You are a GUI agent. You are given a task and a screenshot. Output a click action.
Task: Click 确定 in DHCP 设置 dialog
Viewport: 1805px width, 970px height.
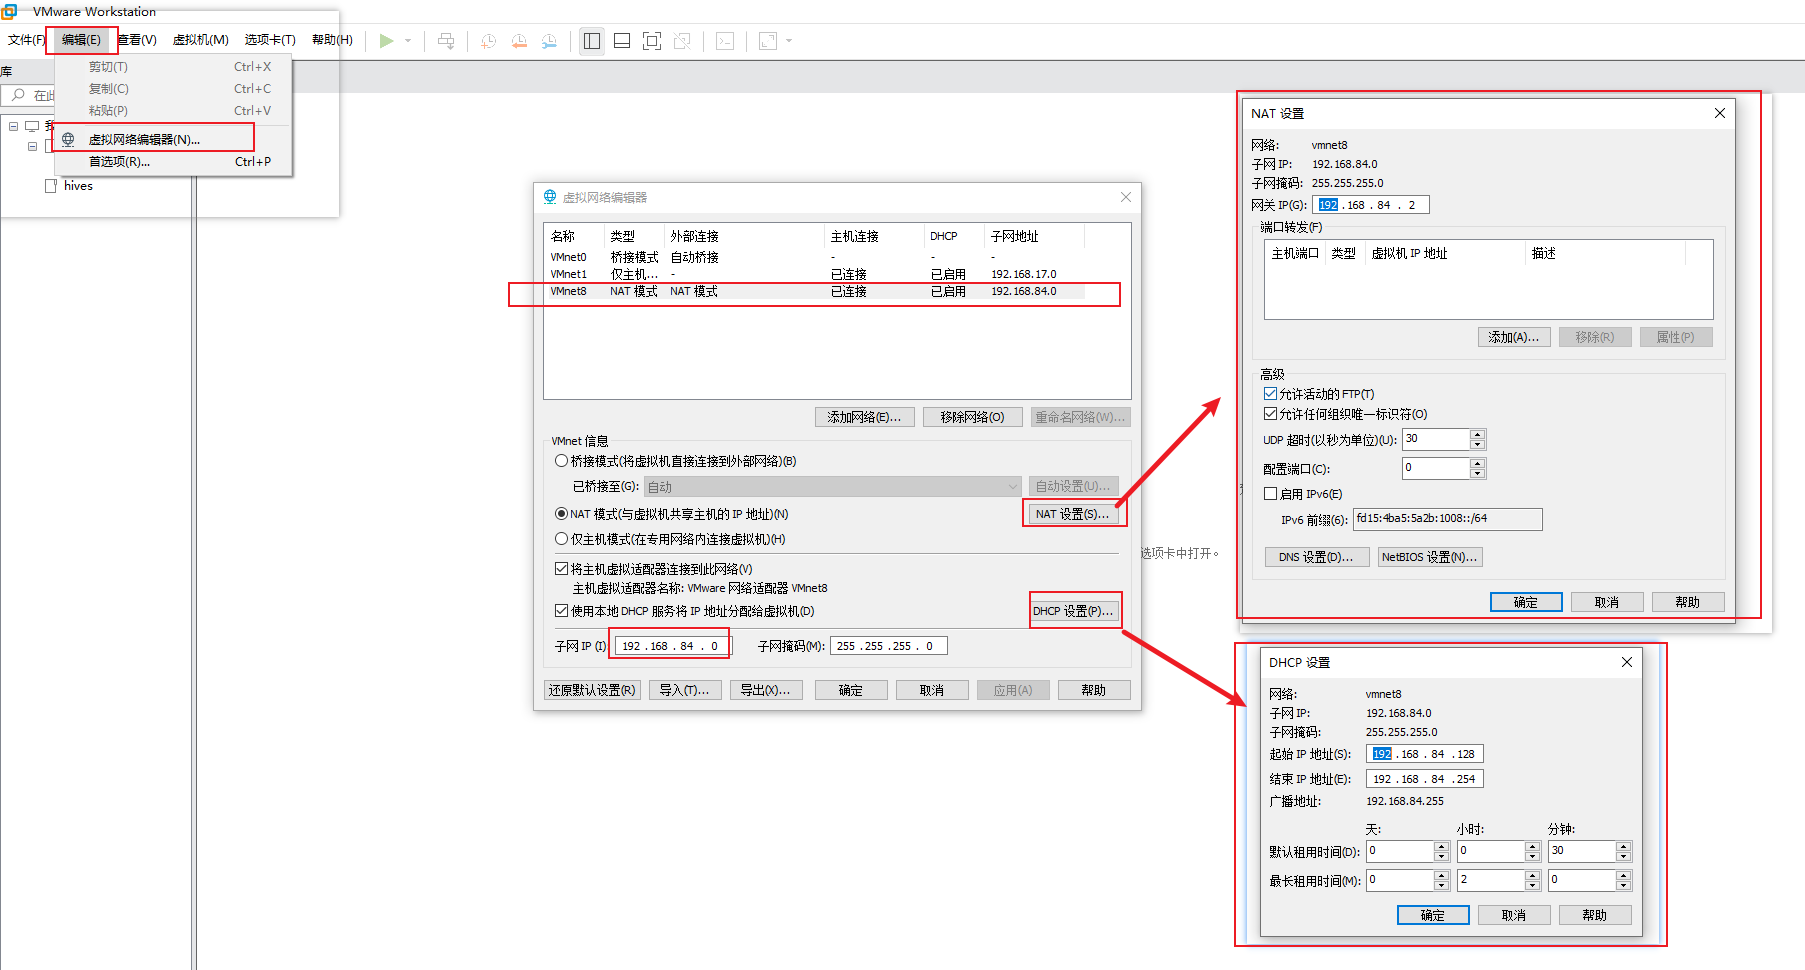pos(1433,915)
